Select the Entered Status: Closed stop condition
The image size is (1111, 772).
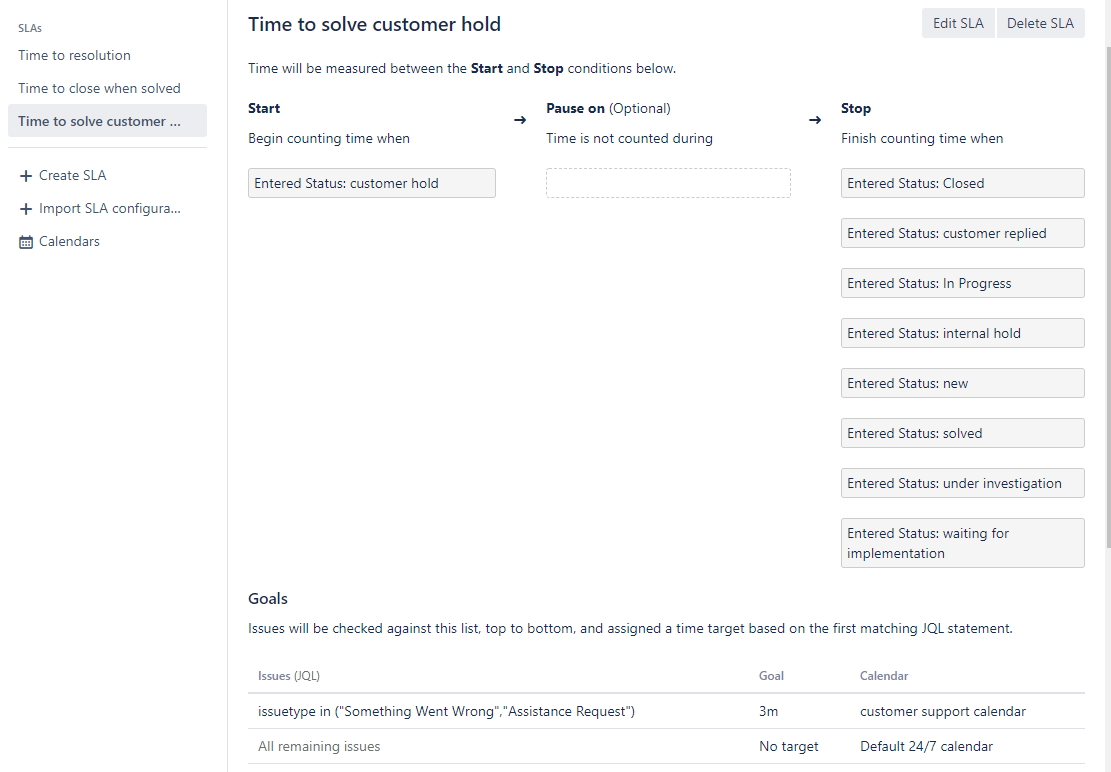click(x=962, y=183)
